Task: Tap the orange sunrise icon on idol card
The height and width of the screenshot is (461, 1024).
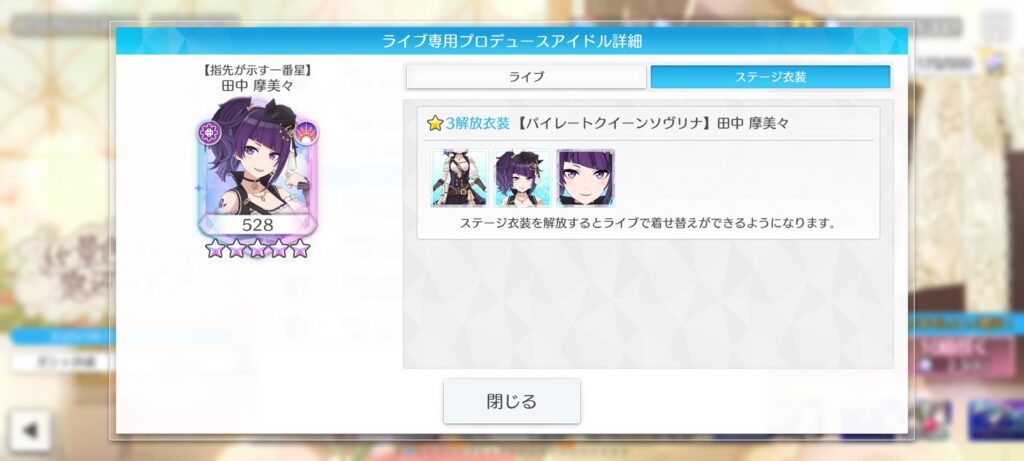Action: [x=304, y=133]
